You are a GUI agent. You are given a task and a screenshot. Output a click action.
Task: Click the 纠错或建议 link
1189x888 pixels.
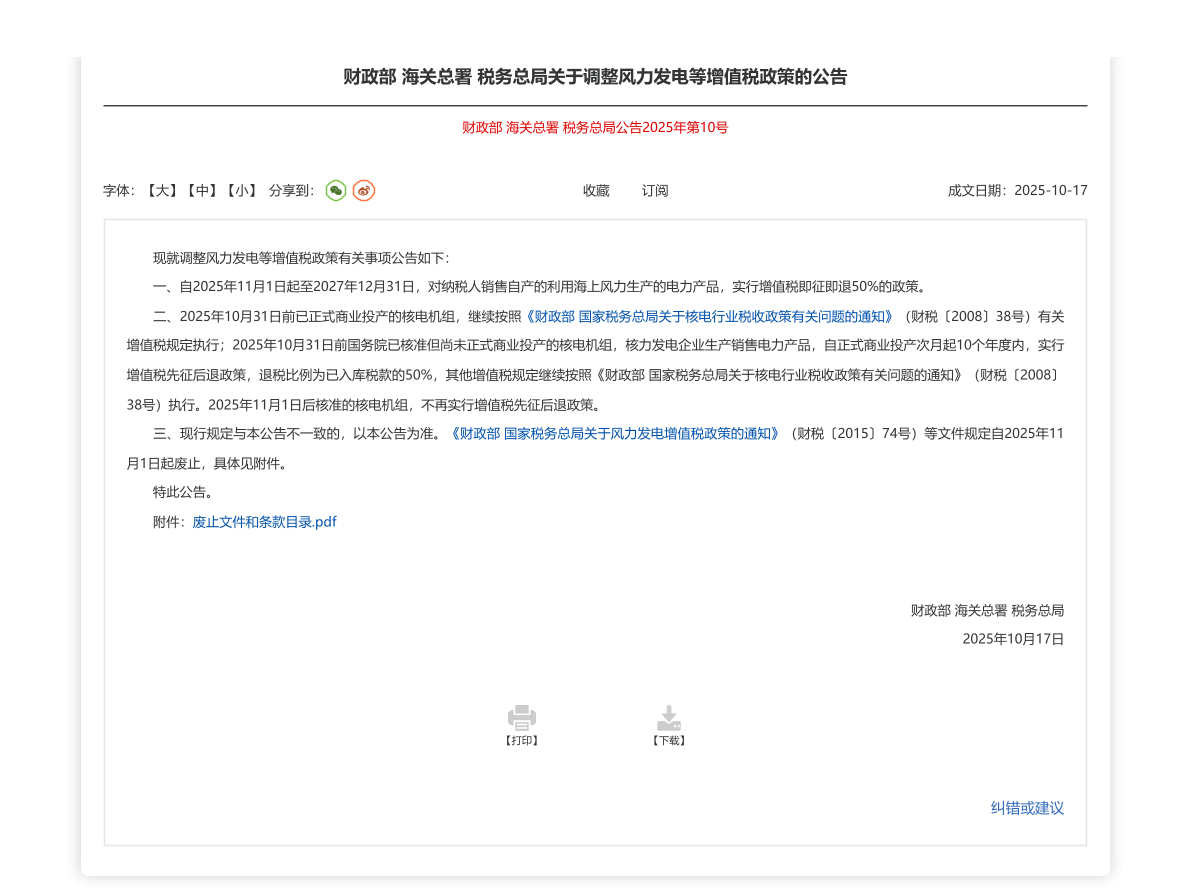tap(1027, 808)
